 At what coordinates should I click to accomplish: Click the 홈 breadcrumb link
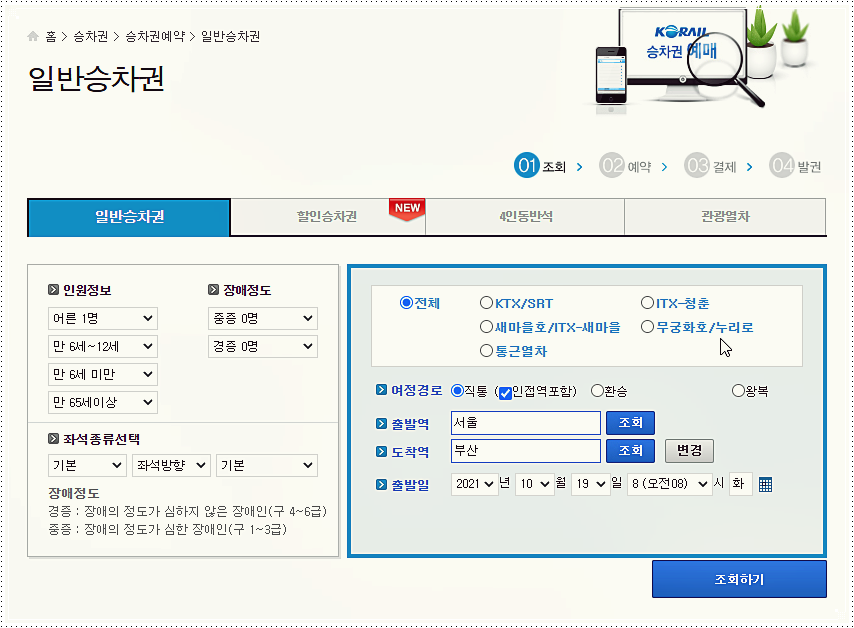pos(51,36)
